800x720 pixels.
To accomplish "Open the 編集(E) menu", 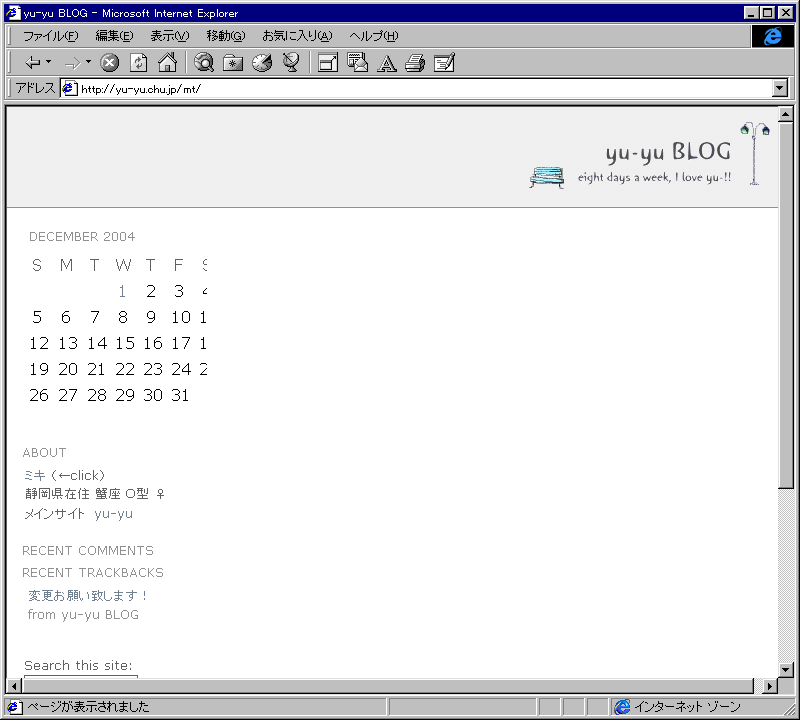I will [114, 36].
